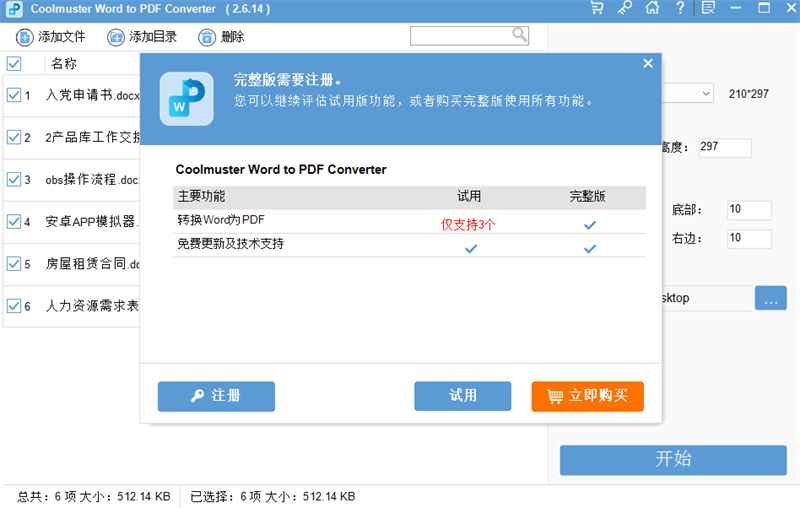Click the output path field ending sktop

click(707, 298)
